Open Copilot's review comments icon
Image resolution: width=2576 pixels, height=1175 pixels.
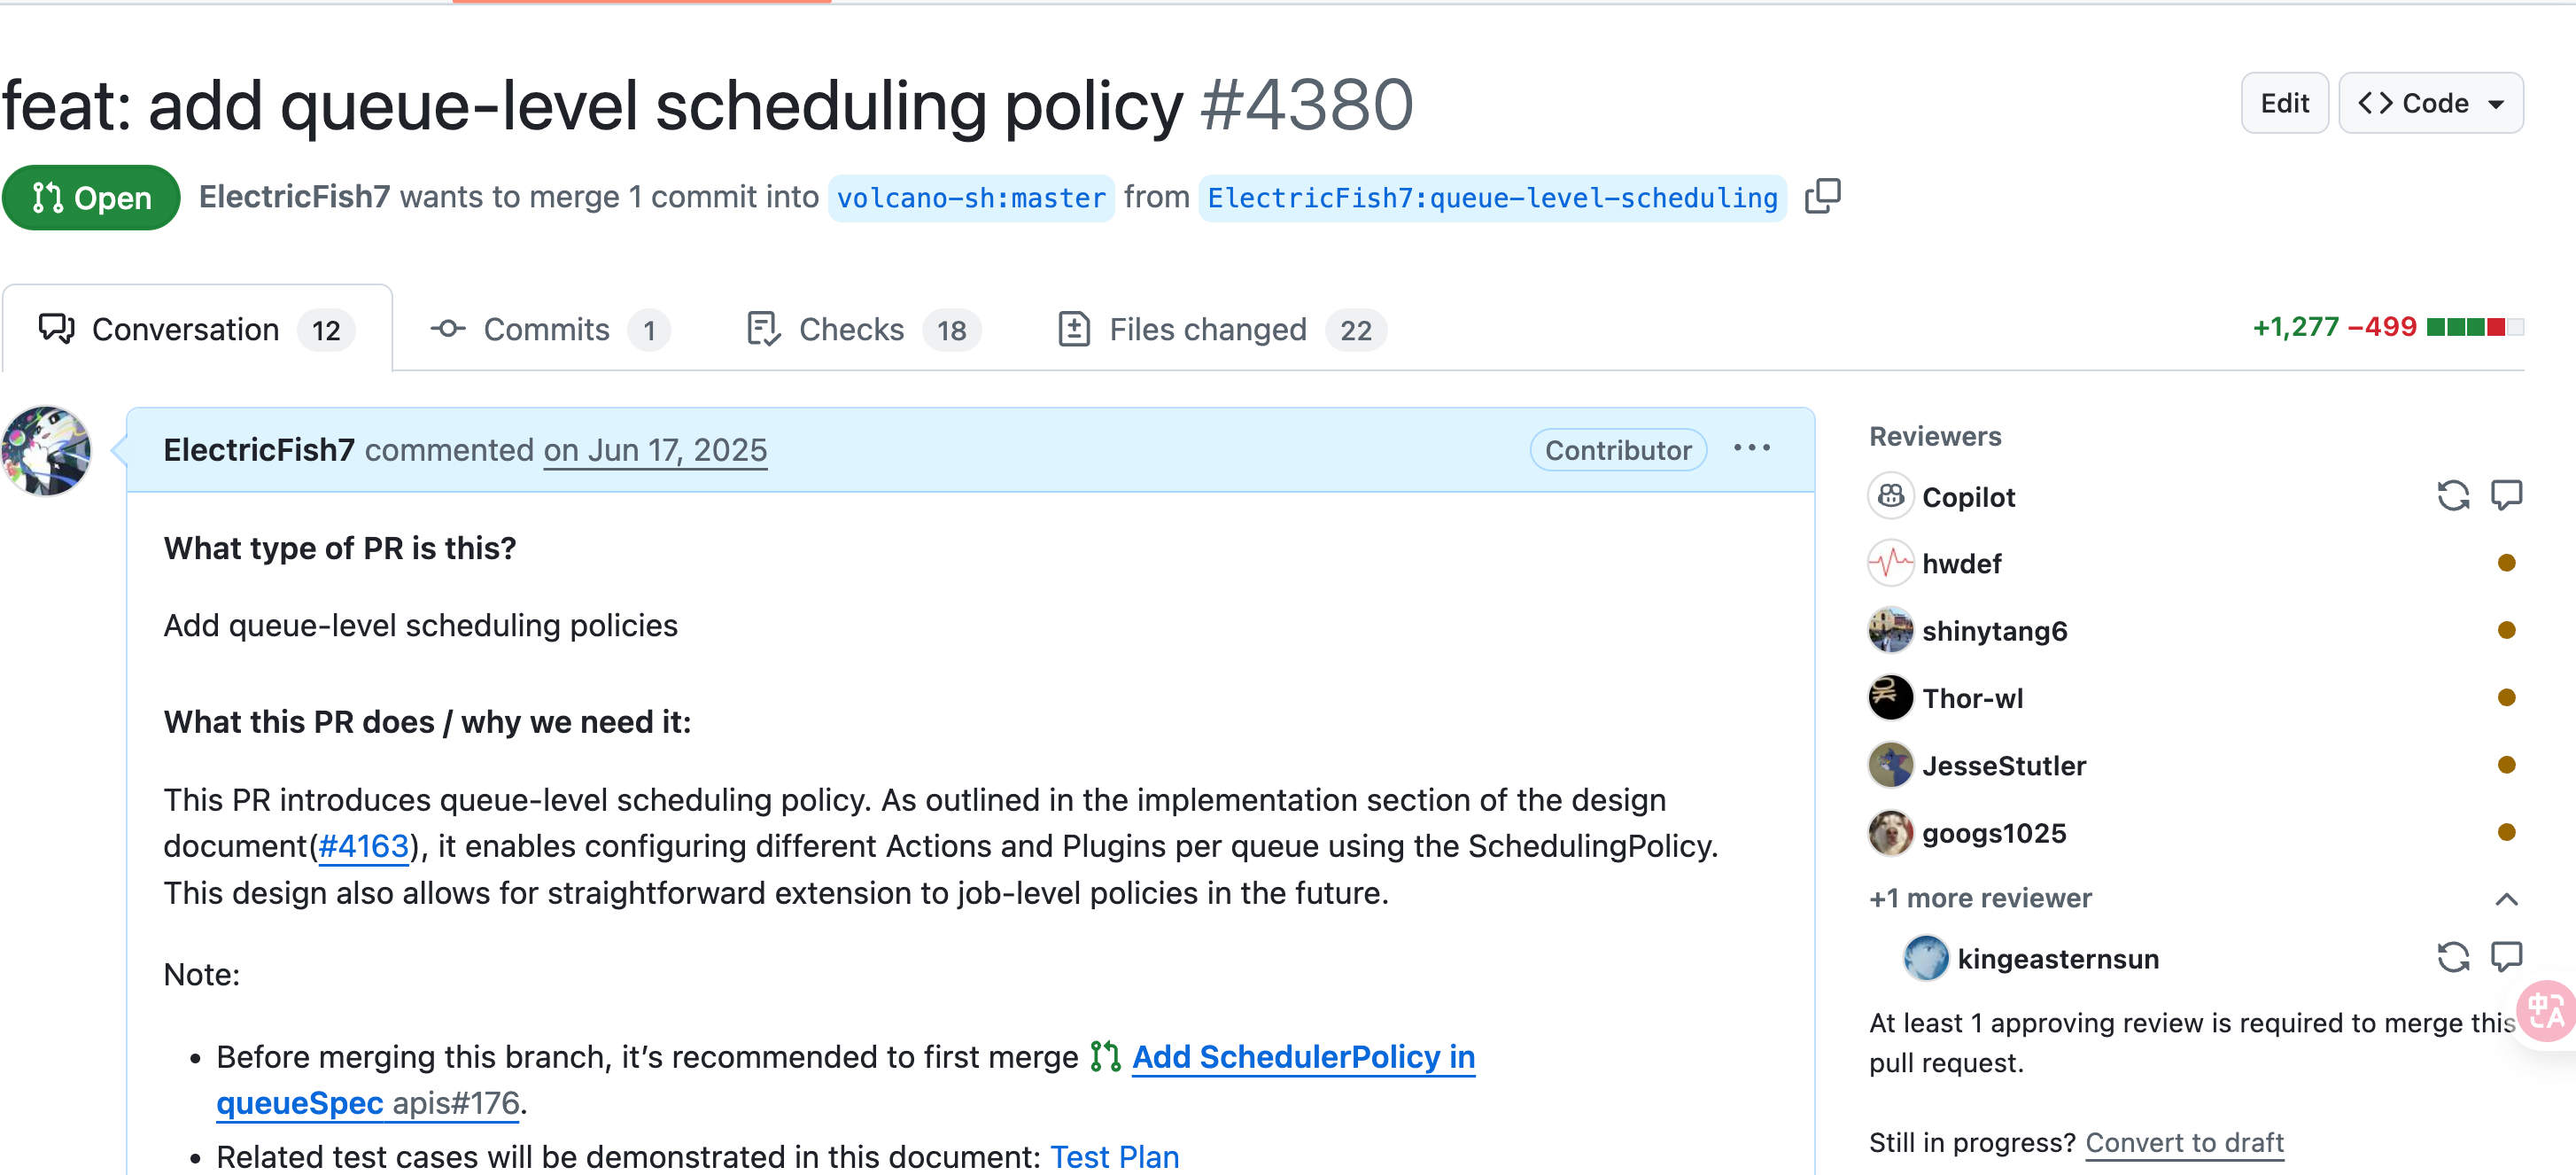pyautogui.click(x=2506, y=496)
